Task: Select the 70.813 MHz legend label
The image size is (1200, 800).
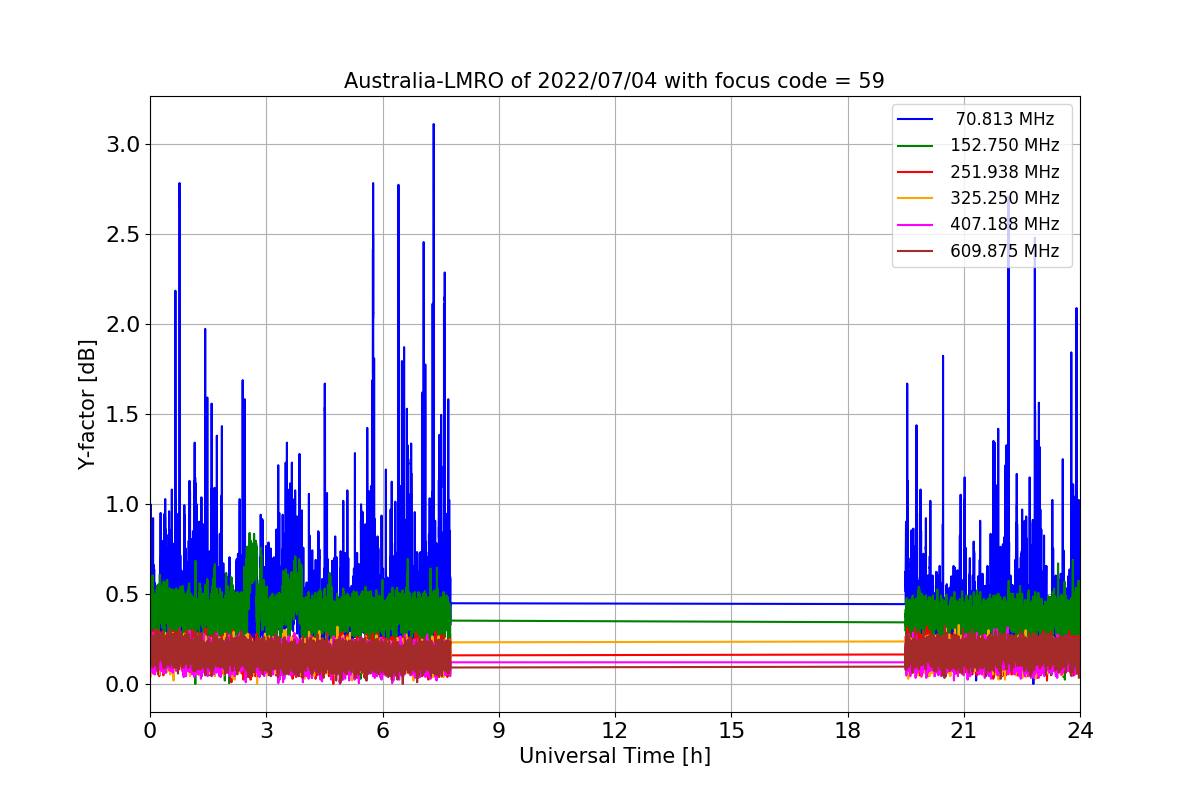Action: [1005, 119]
